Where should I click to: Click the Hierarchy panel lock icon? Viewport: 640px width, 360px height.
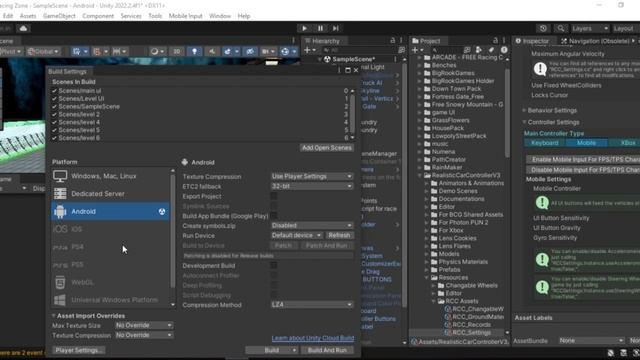393,40
